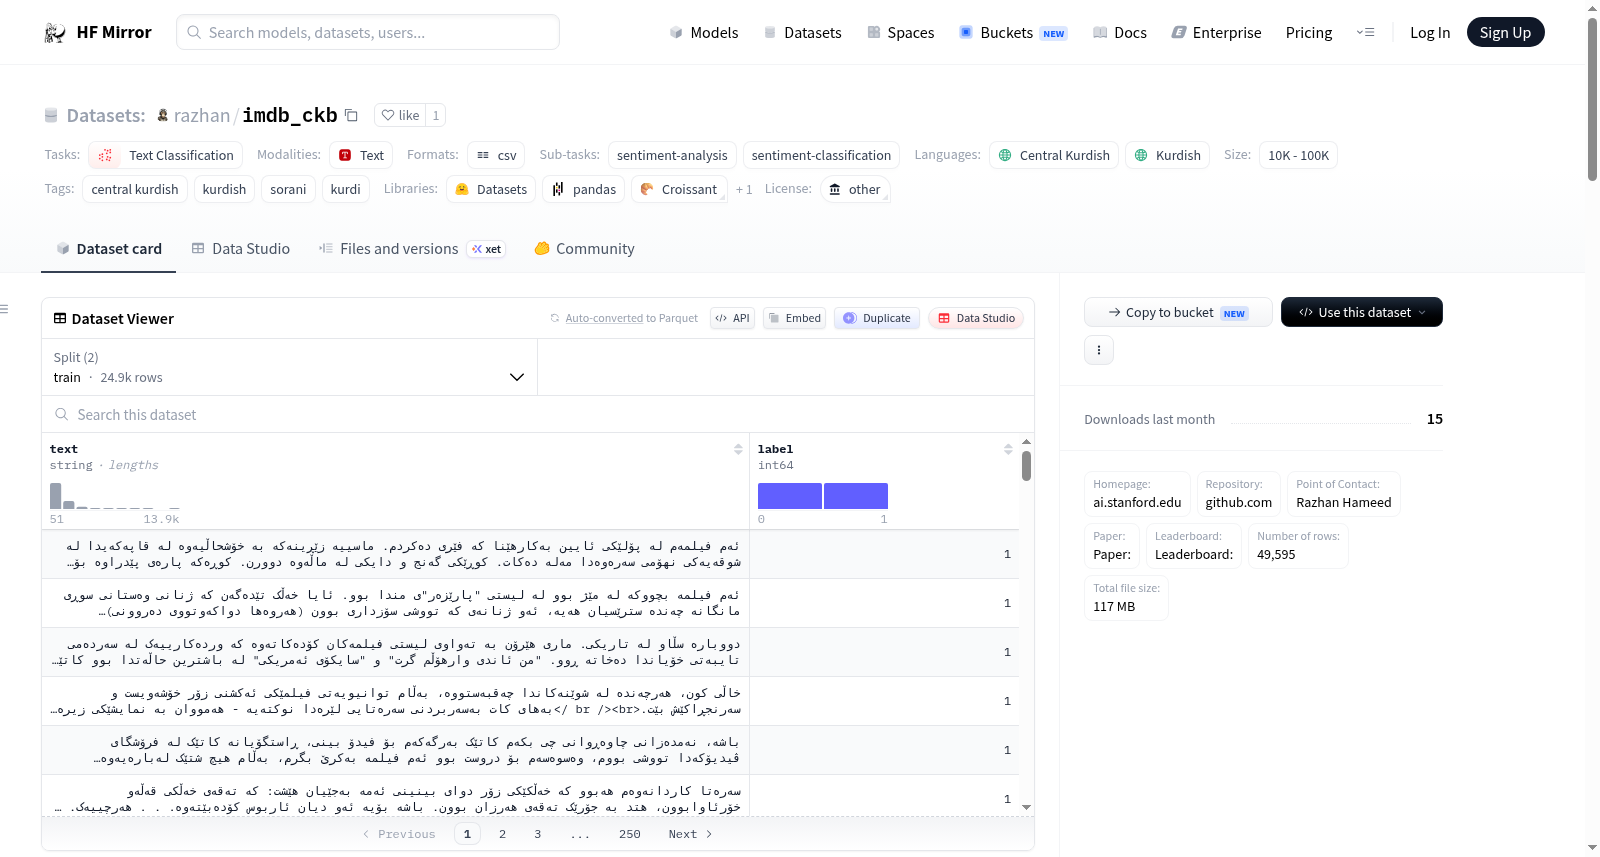
Task: Open Data Studio from viewer header
Action: tap(976, 318)
